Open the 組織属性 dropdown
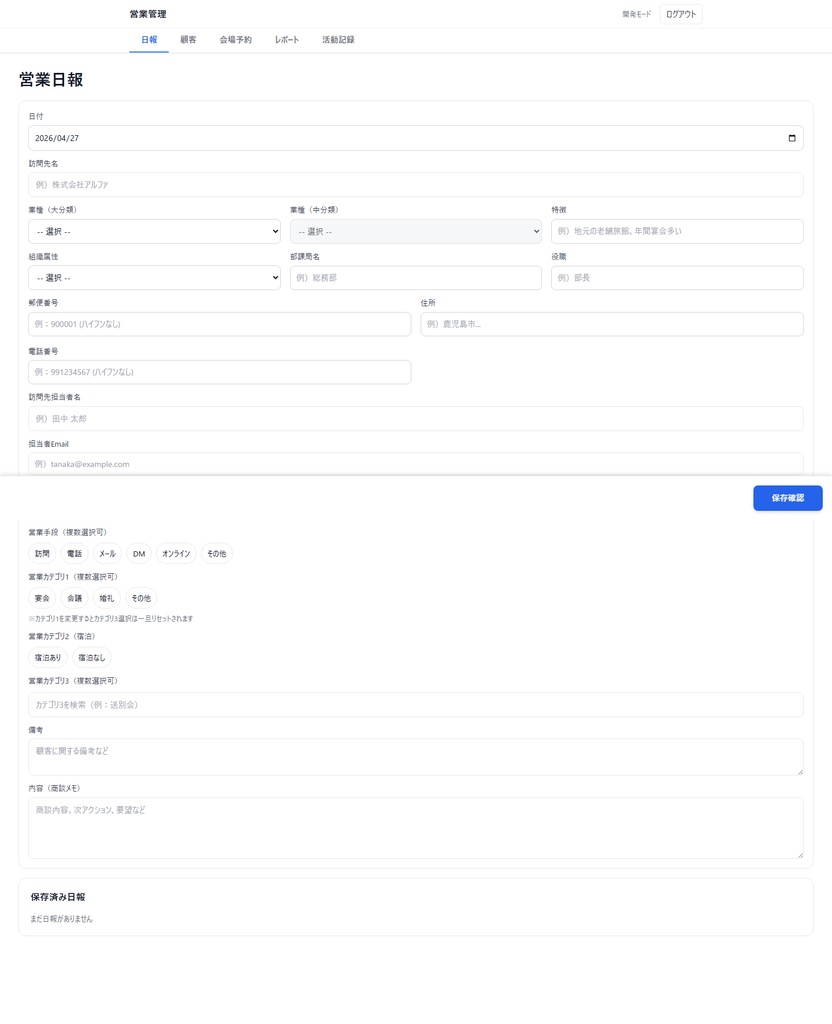The height and width of the screenshot is (1024, 832). point(154,277)
